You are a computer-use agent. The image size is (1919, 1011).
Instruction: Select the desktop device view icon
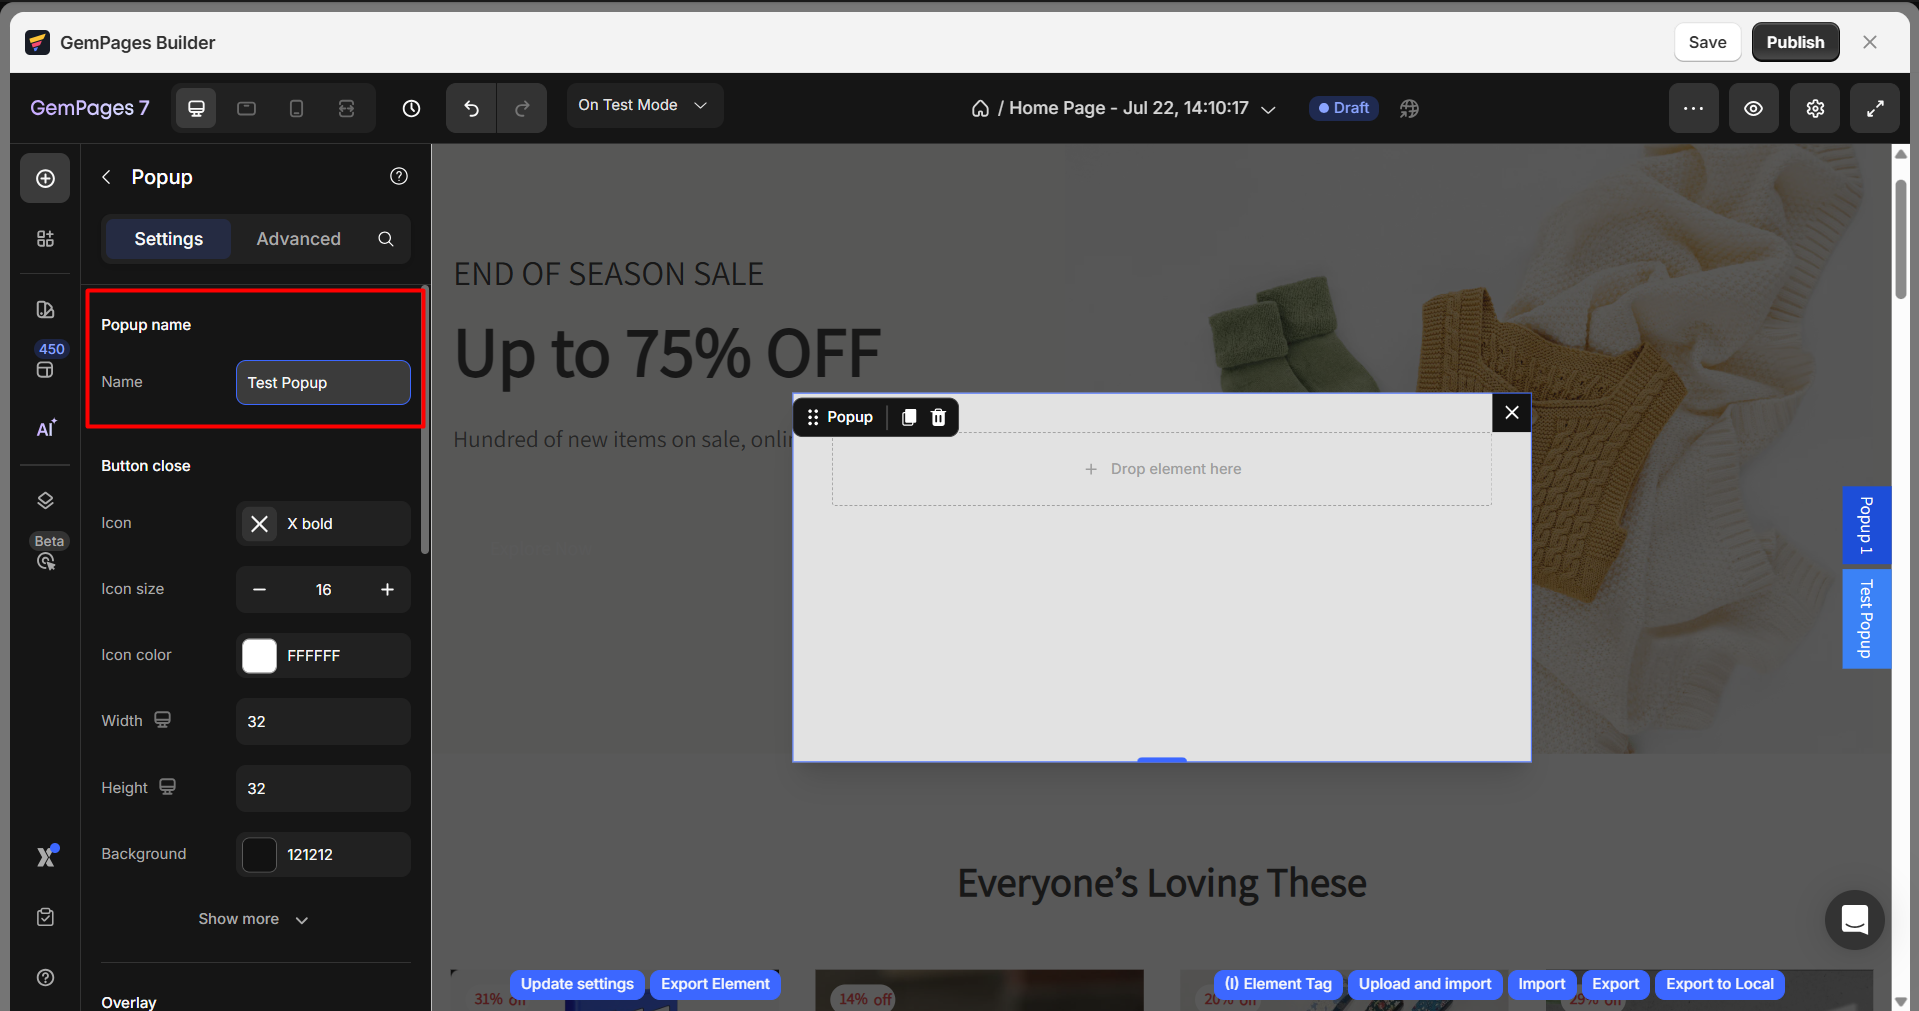coord(196,108)
